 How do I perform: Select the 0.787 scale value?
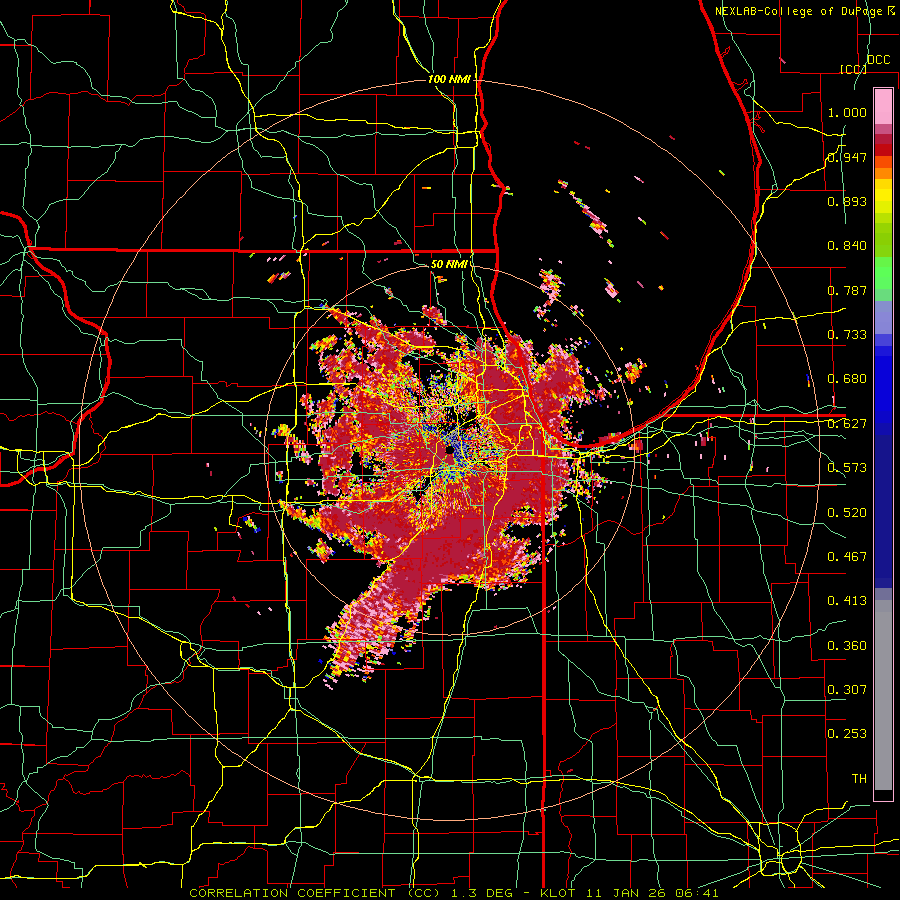847,290
